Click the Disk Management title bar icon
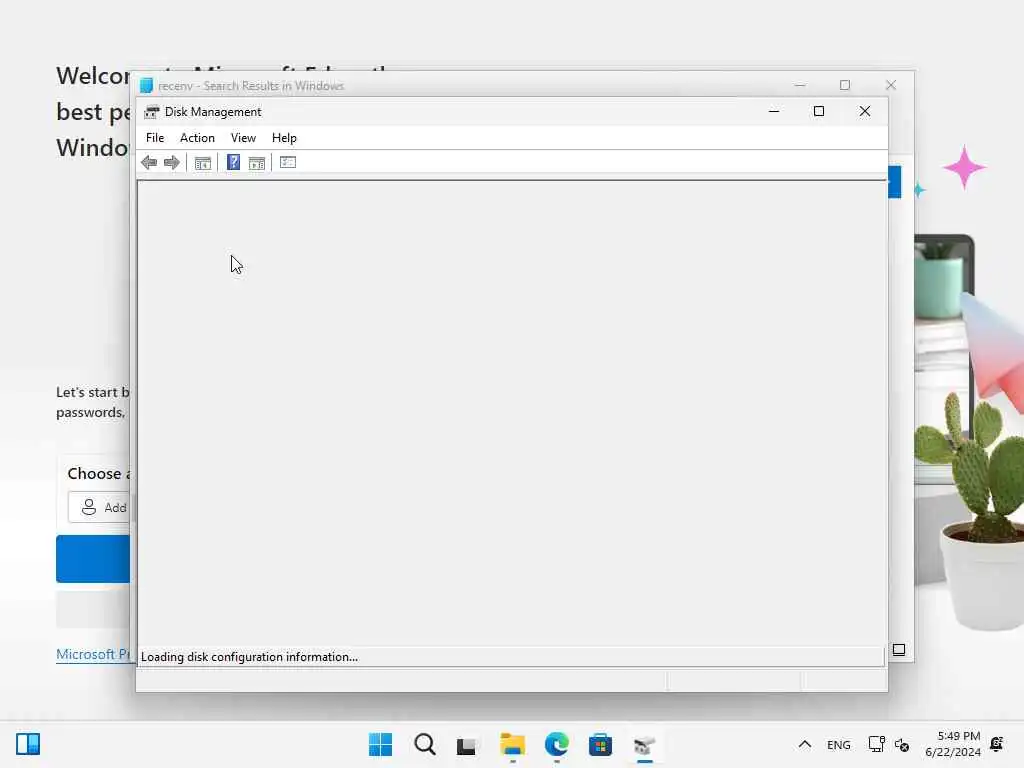 pyautogui.click(x=152, y=112)
